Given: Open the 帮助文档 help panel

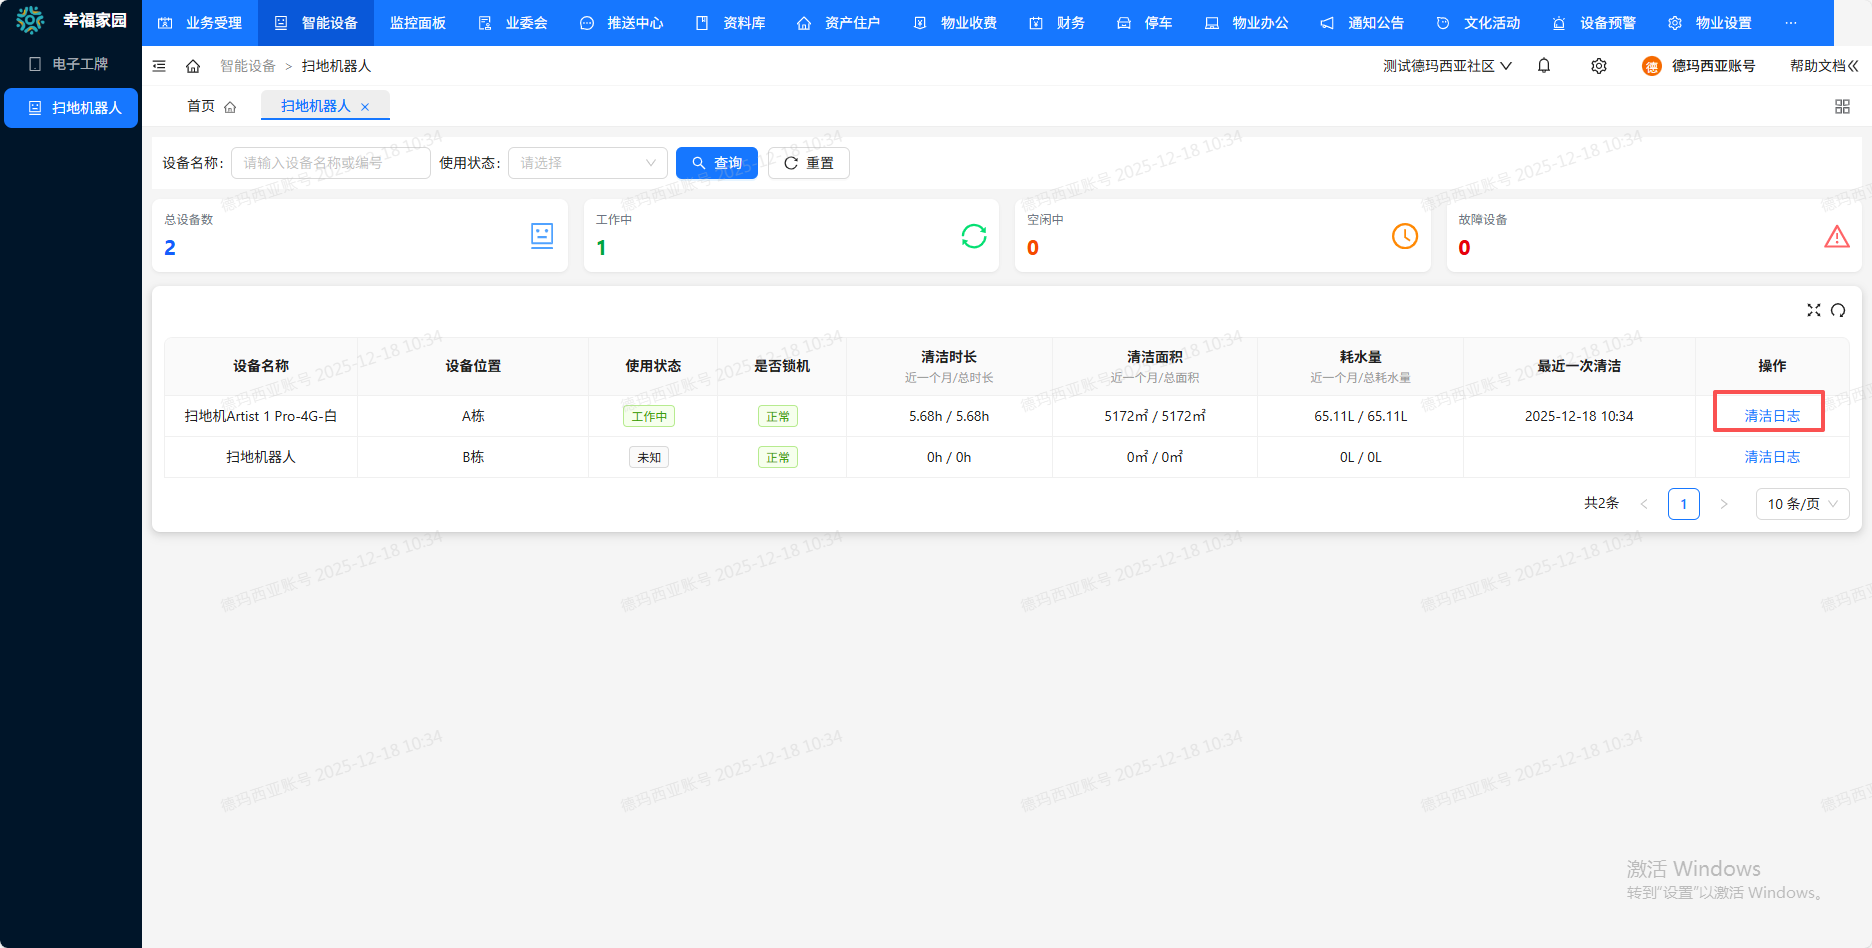Looking at the screenshot, I should pos(1823,66).
